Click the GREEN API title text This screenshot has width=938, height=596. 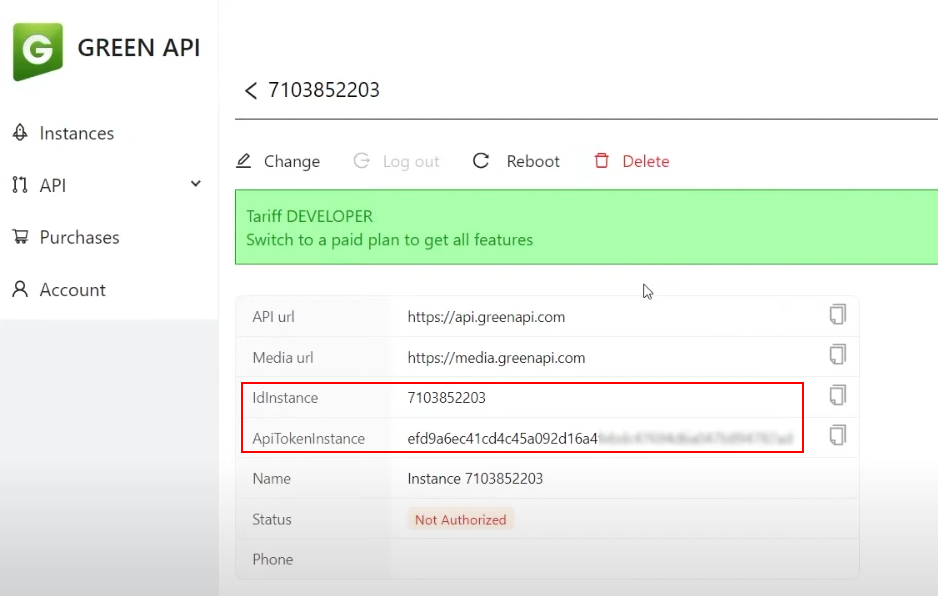(139, 48)
